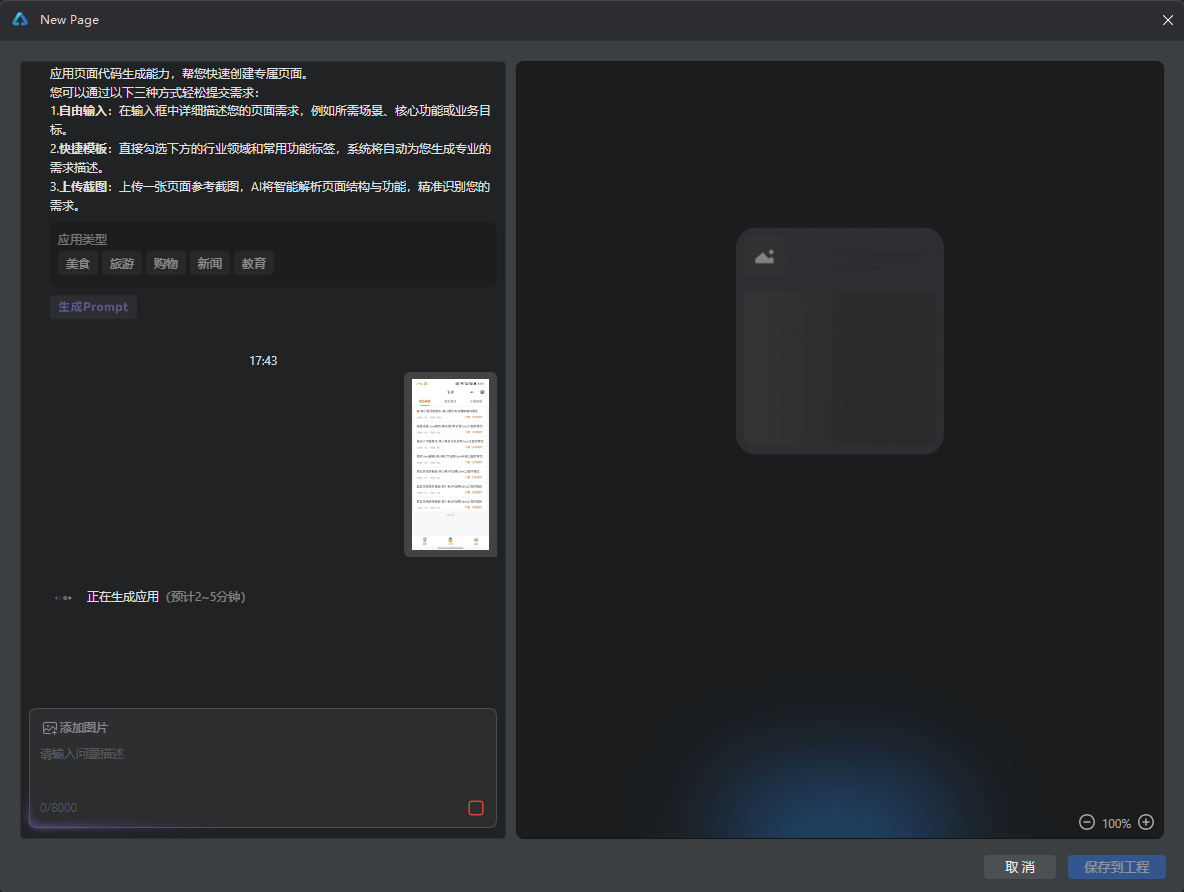Image resolution: width=1184 pixels, height=892 pixels.
Task: Select the 购物 app type tag
Action: pos(165,264)
